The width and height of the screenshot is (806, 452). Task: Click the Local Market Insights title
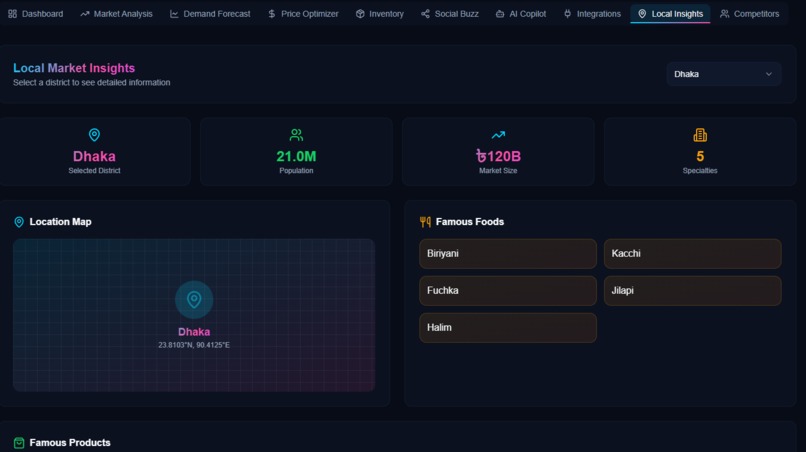click(x=74, y=68)
